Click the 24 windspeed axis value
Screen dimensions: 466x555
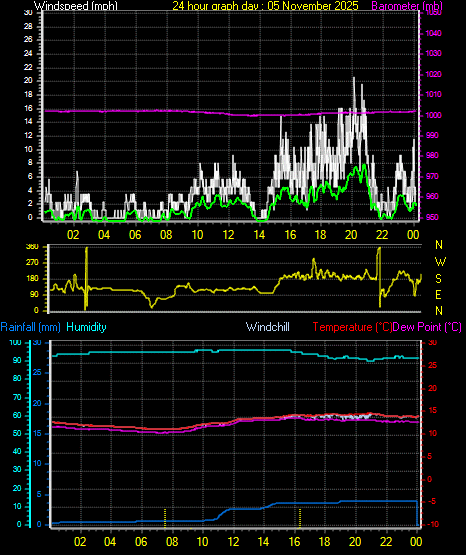click(28, 53)
